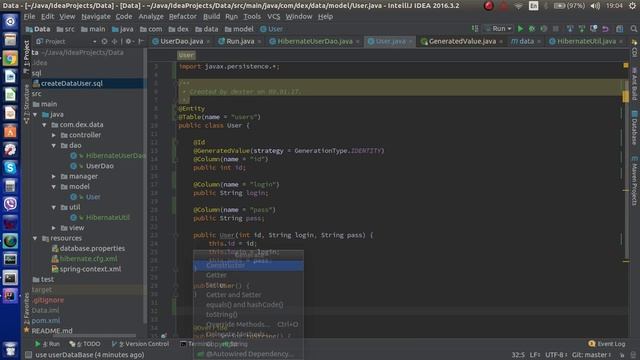Collapse the dao package
Viewport: 640px width, 360px height.
pos(54,146)
